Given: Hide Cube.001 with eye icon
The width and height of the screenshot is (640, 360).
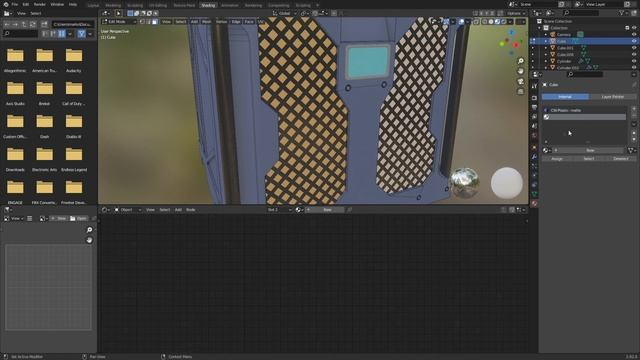Looking at the screenshot, I should pos(634,48).
